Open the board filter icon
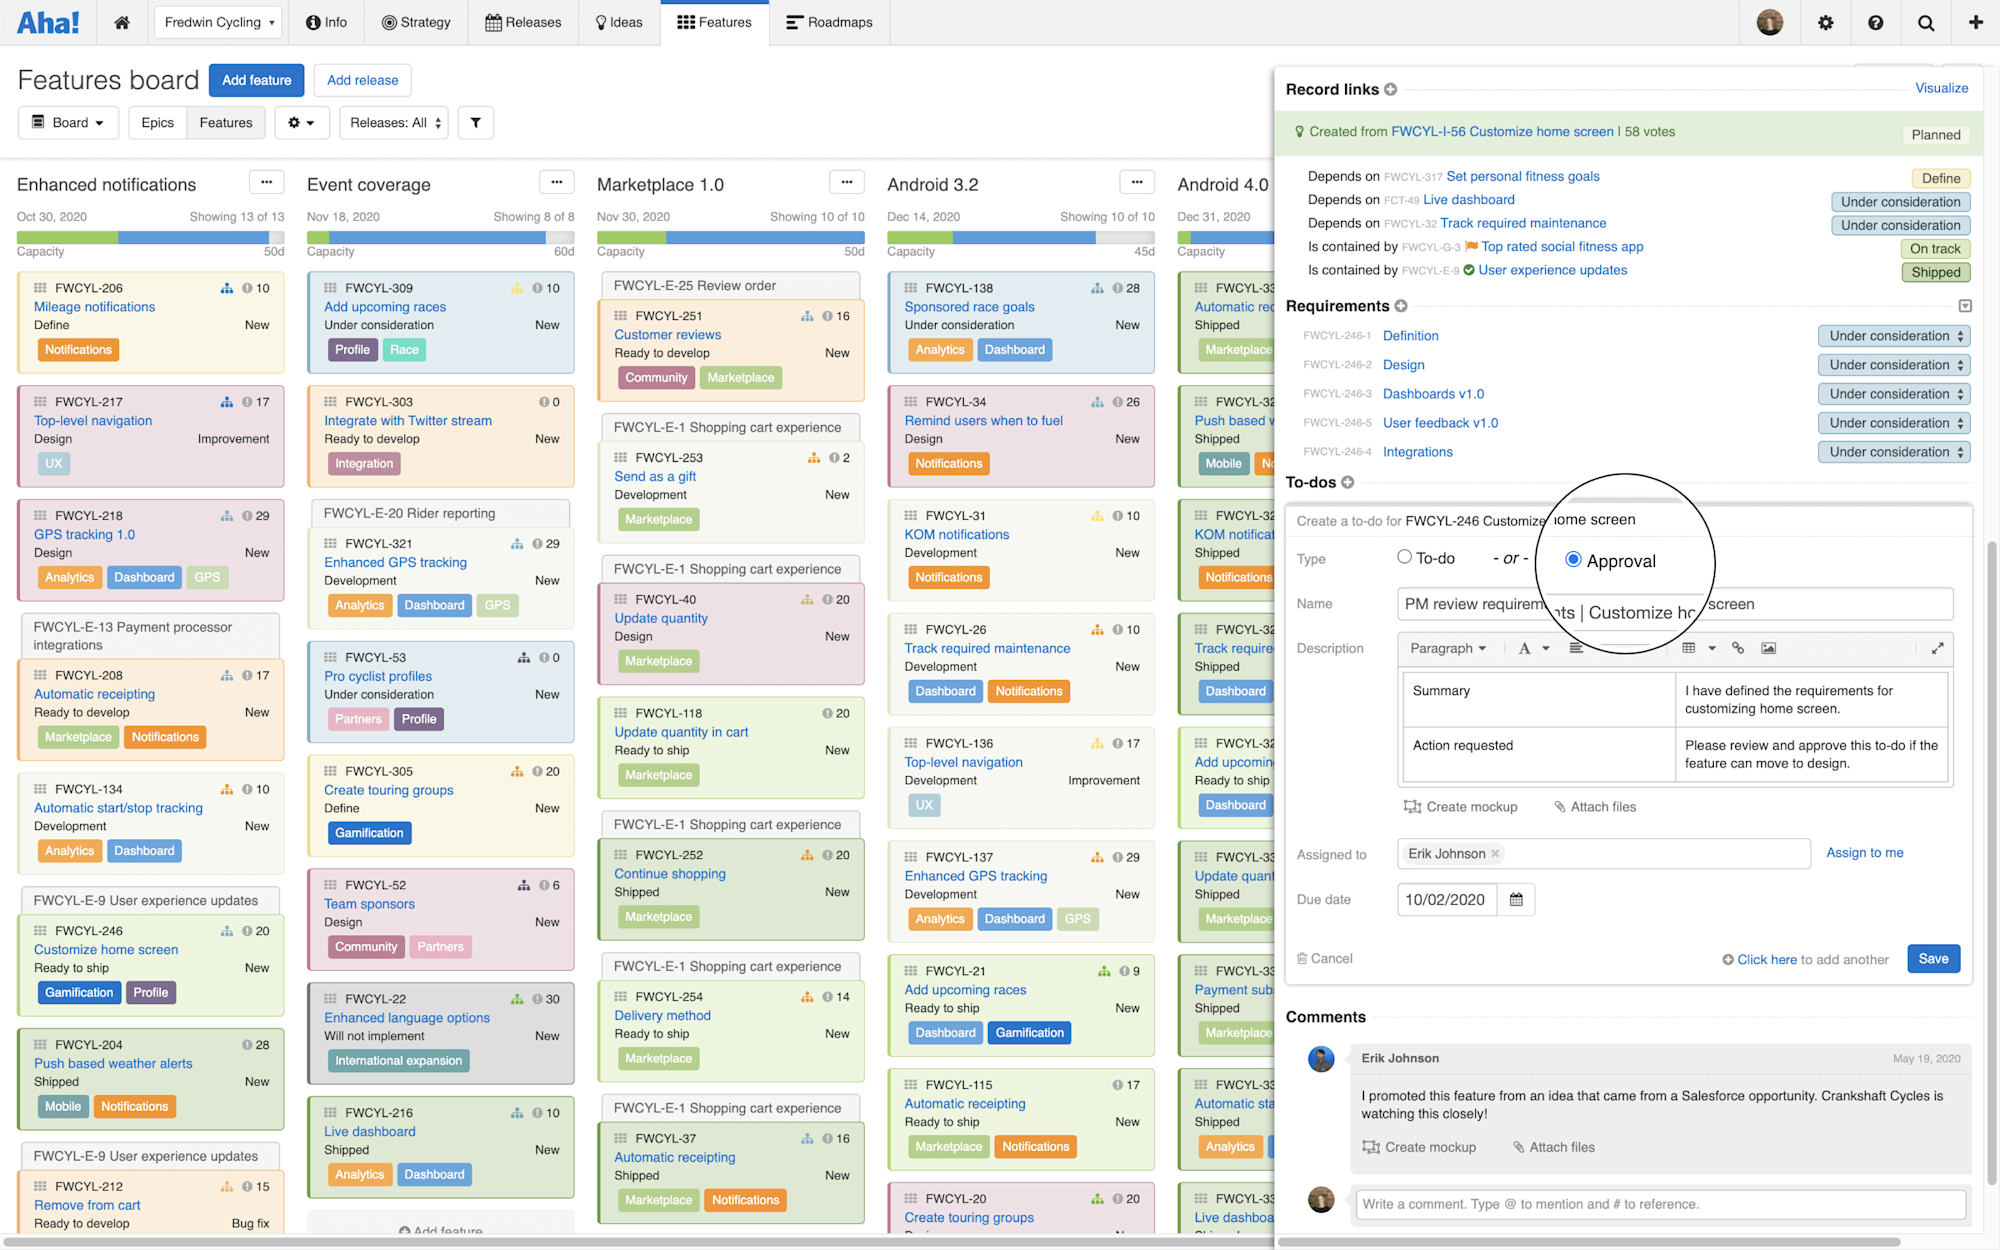Viewport: 2000px width, 1250px height. click(476, 122)
